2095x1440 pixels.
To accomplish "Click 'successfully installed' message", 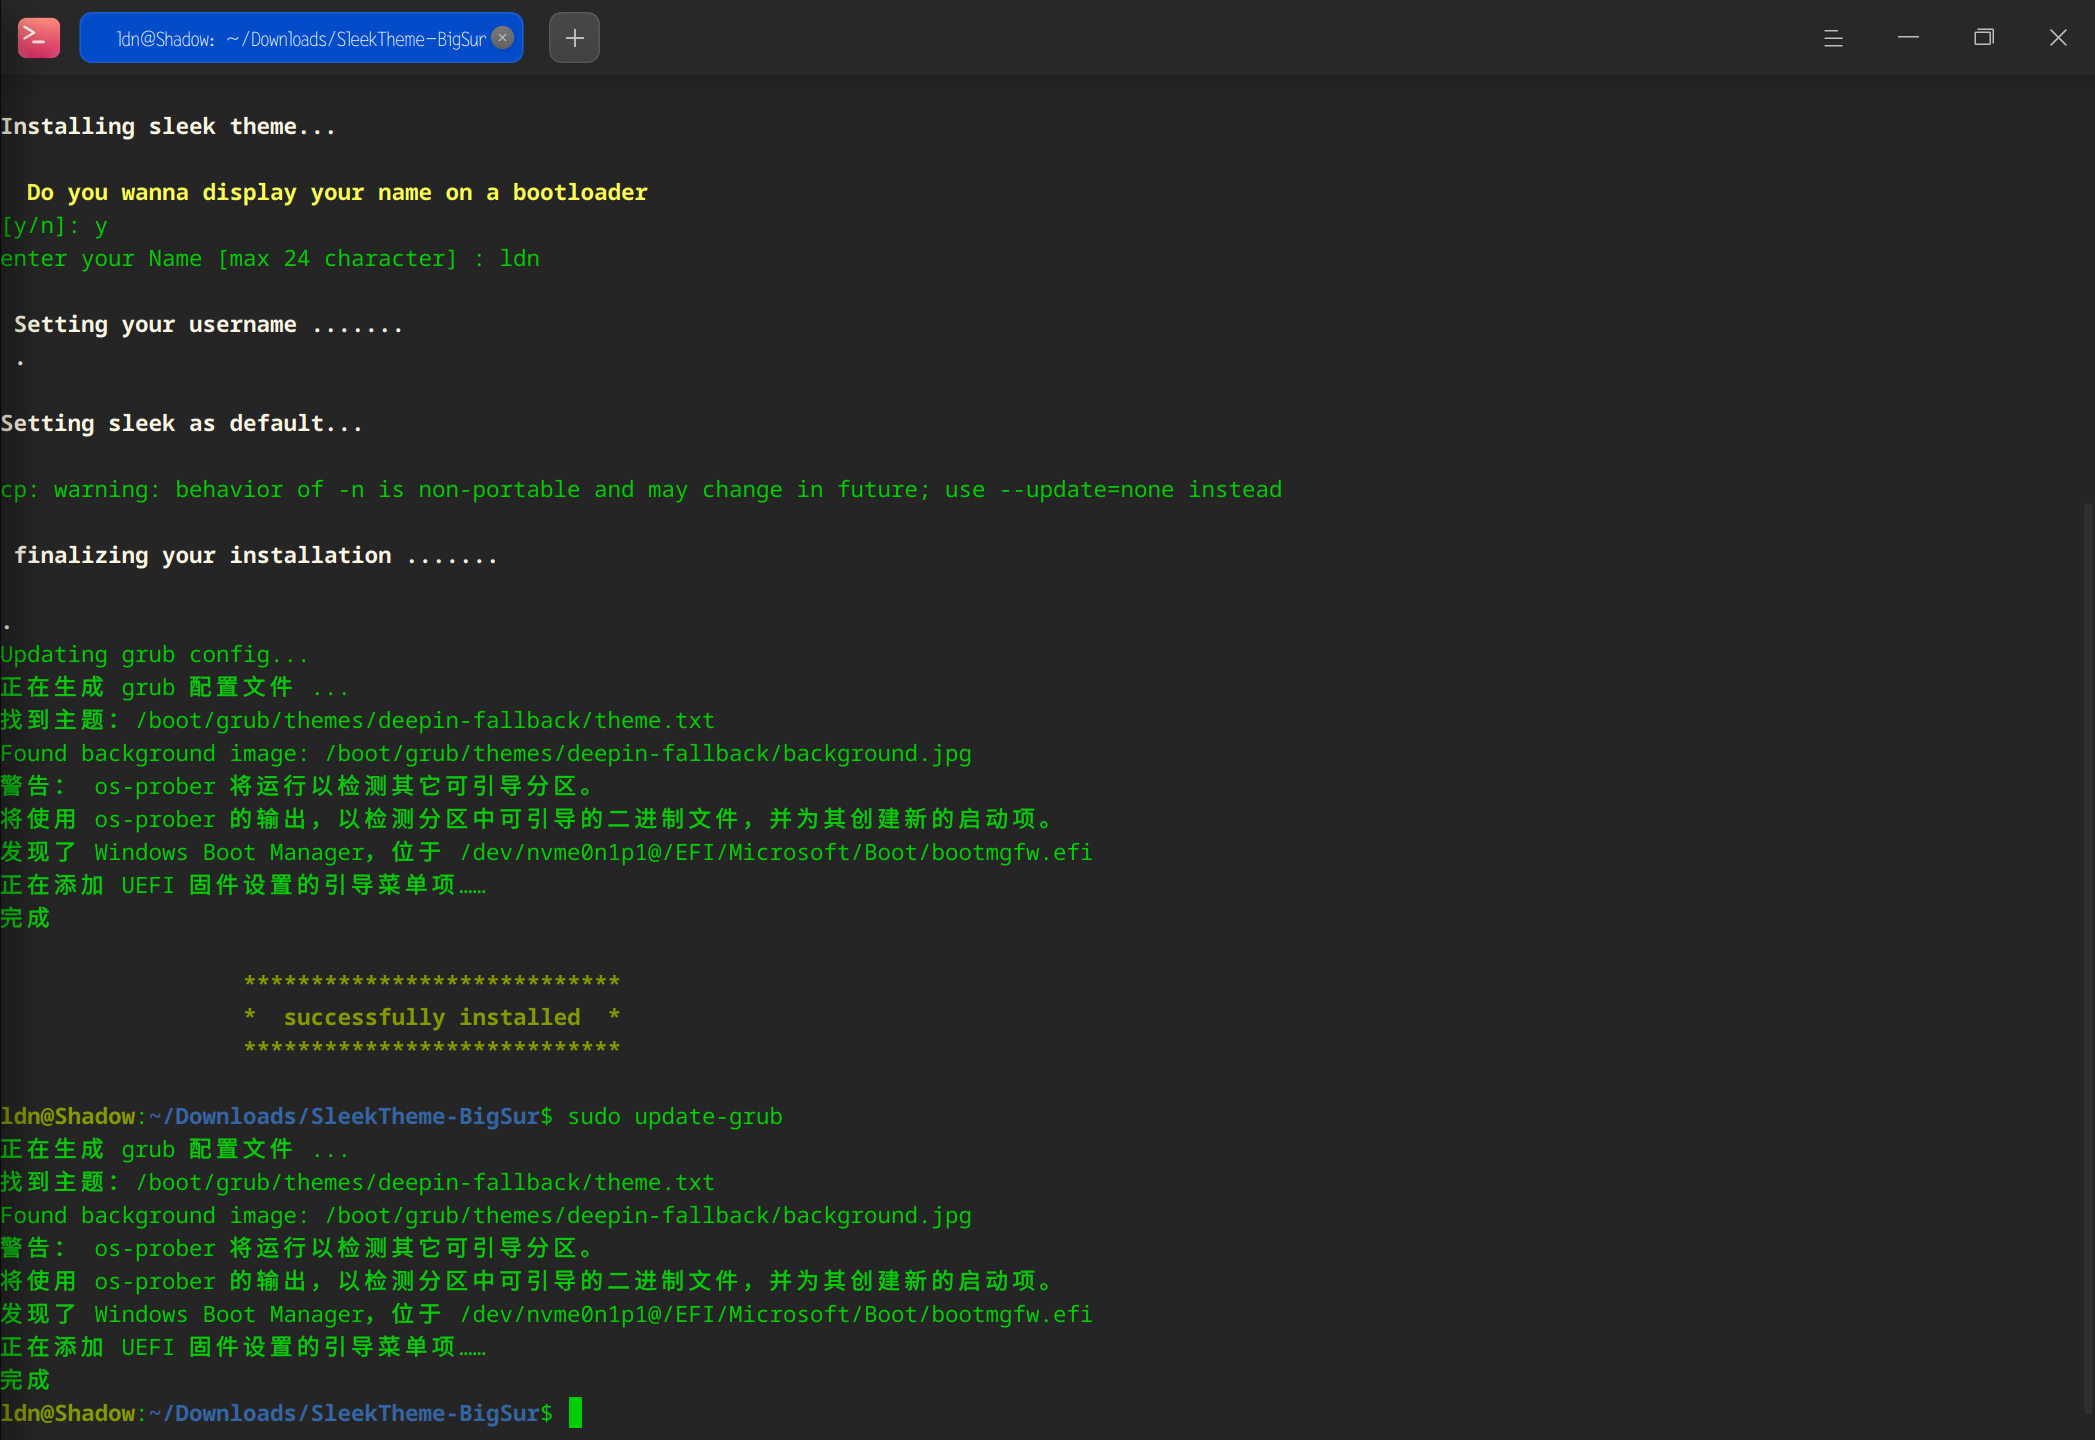I will click(432, 1017).
